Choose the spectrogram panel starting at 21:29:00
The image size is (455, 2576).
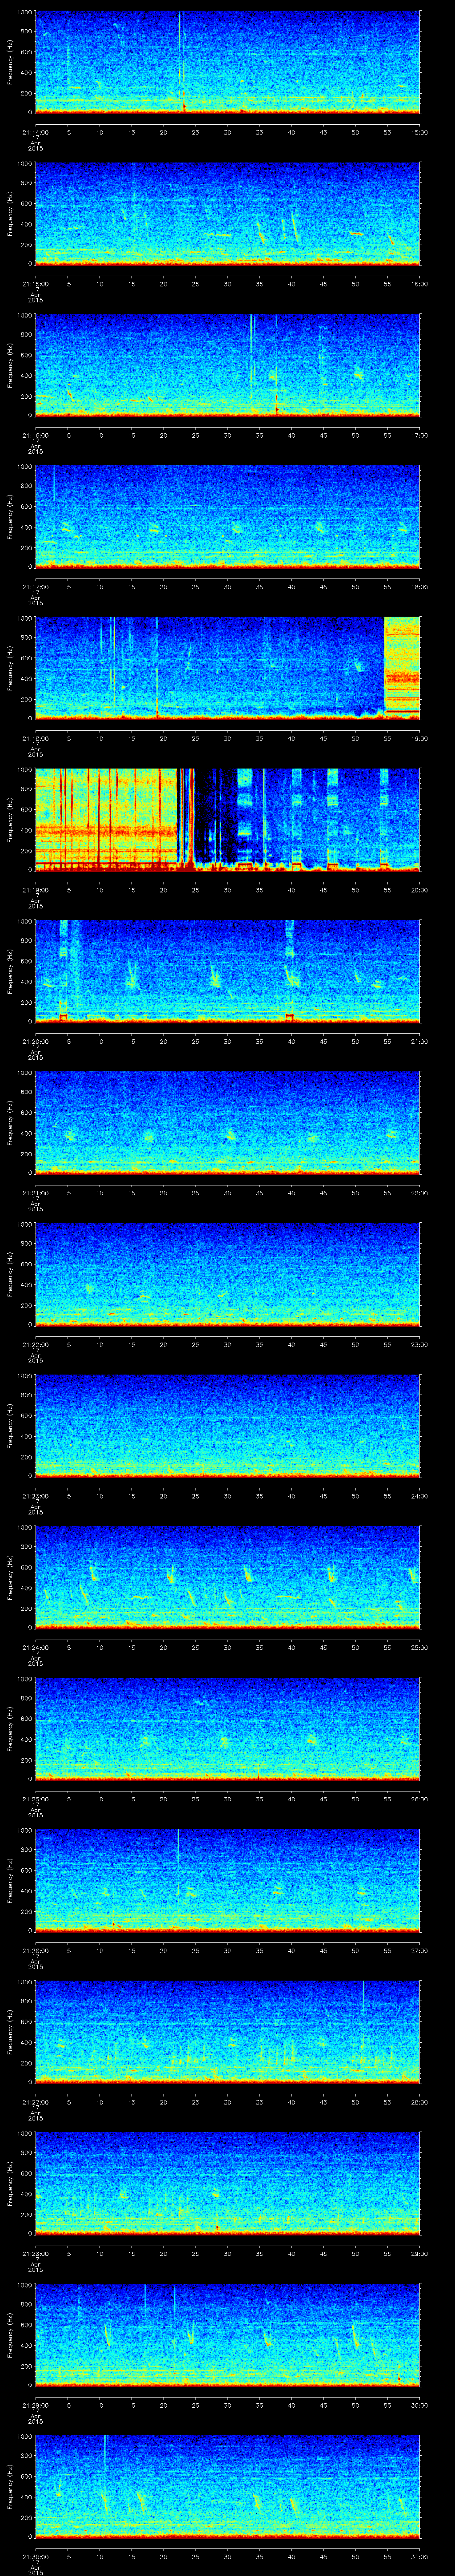click(227, 2334)
